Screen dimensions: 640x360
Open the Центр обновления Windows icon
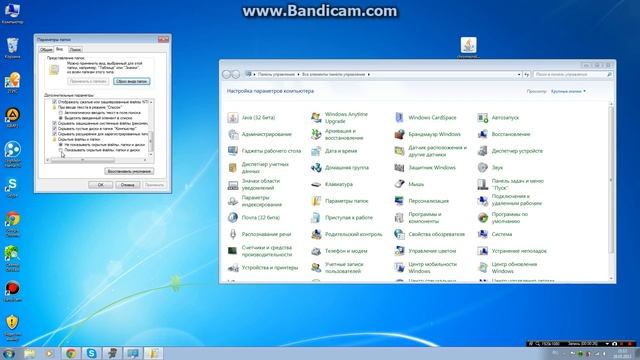pos(483,268)
